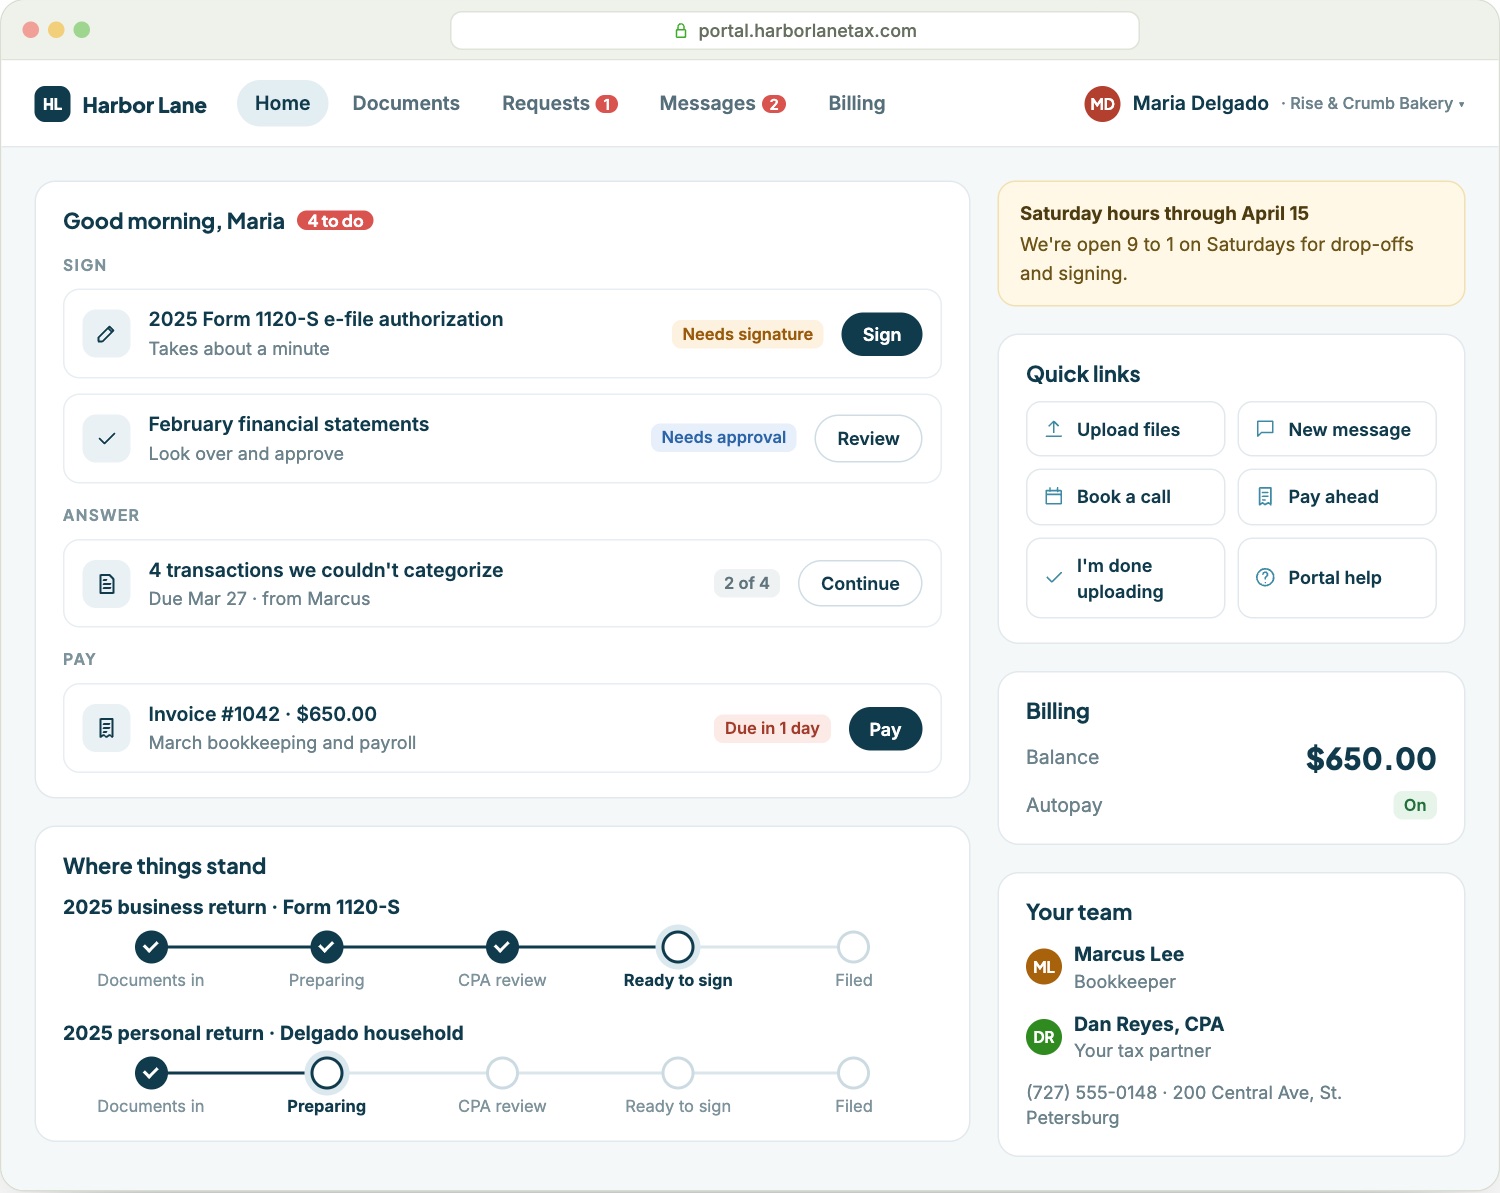This screenshot has height=1193, width=1500.
Task: Click the checkmark icon in I'm done uploading
Action: pyautogui.click(x=1054, y=578)
